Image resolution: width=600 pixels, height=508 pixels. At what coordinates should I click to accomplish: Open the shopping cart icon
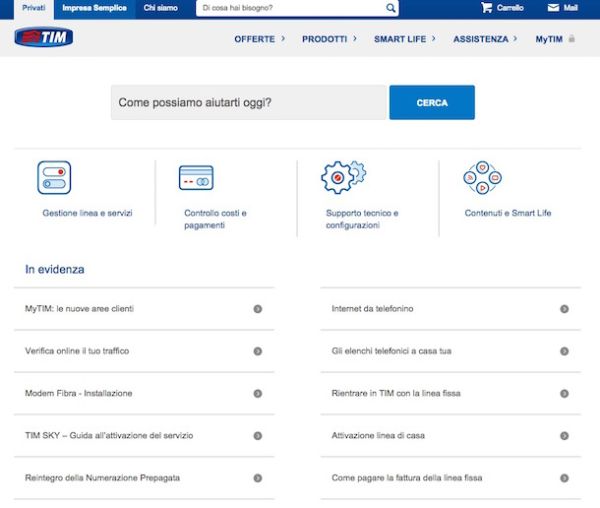[487, 8]
